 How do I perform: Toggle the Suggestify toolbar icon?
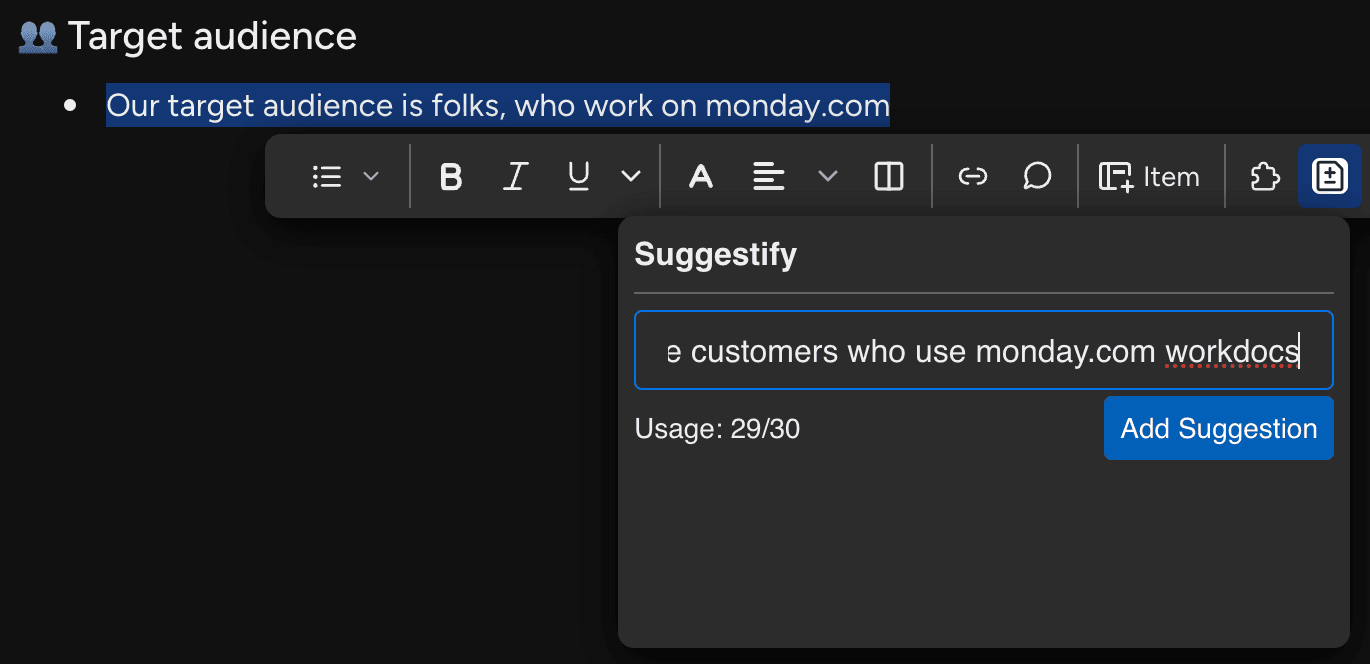click(x=1329, y=177)
